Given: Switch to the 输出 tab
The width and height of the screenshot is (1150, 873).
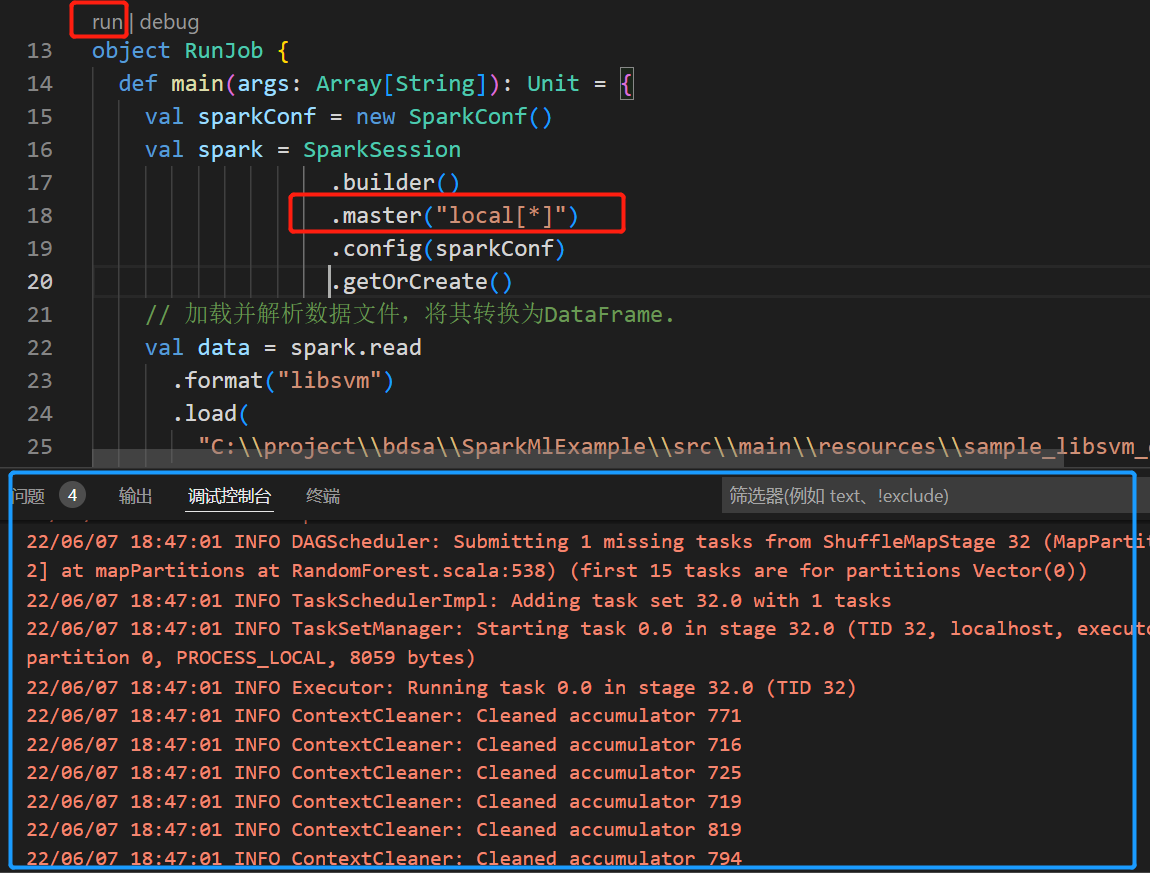Looking at the screenshot, I should click(135, 495).
